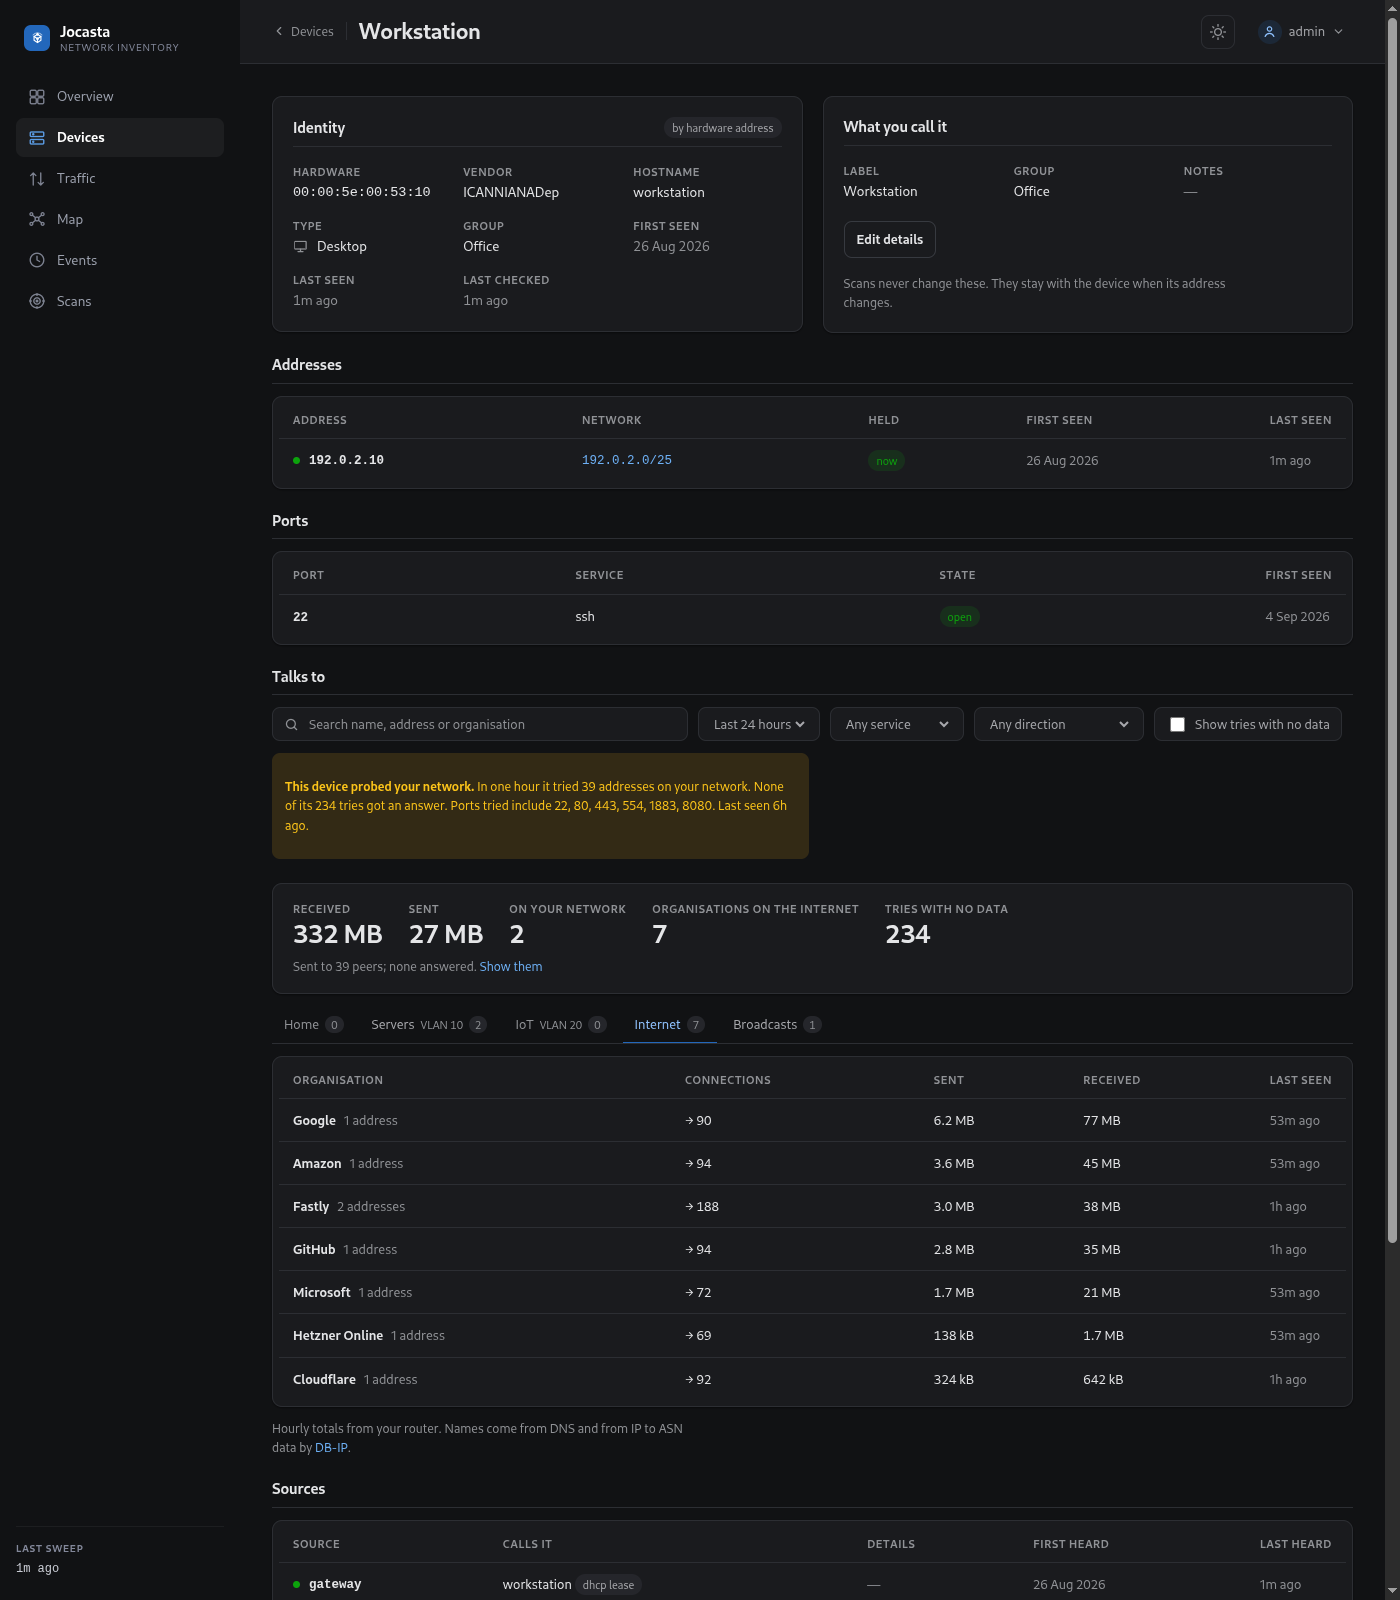Select the Cloudflare organisation row
Viewport: 1400px width, 1600px height.
click(812, 1380)
